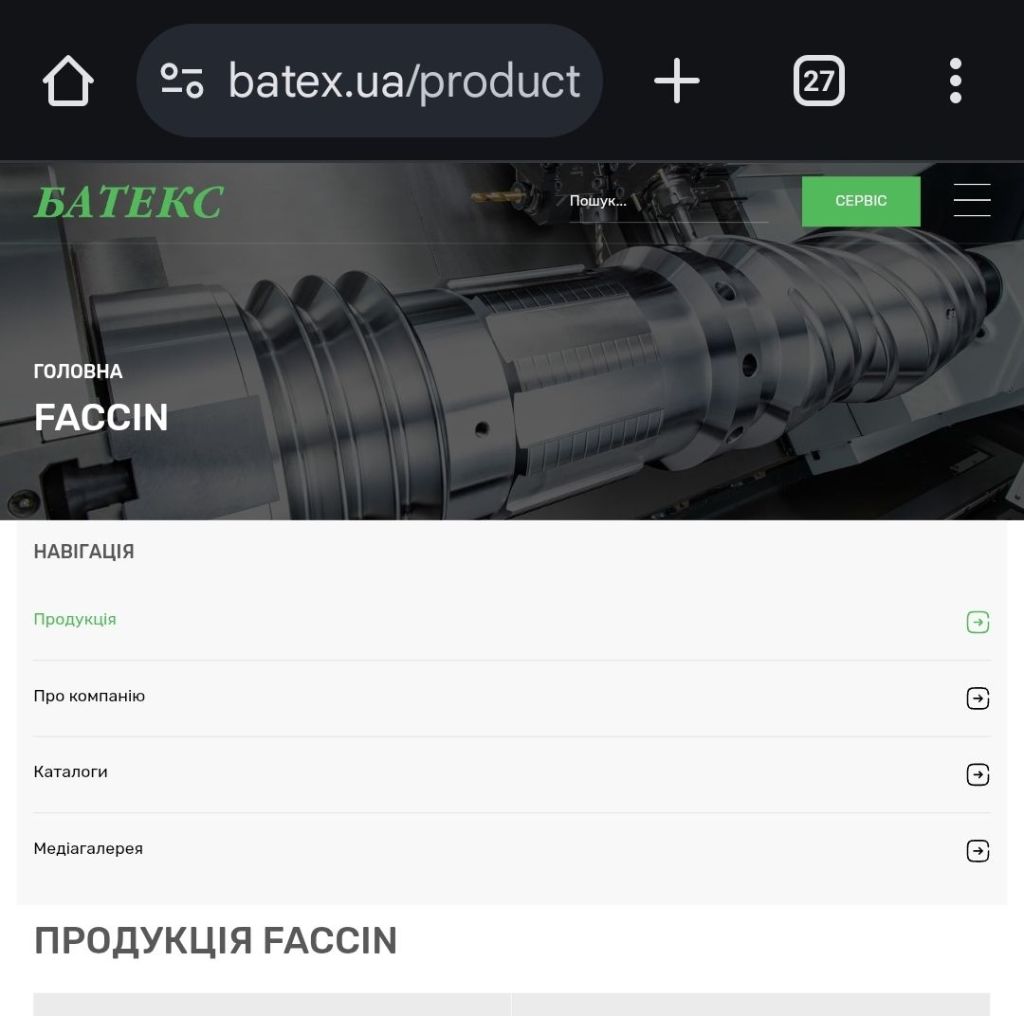This screenshot has height=1016, width=1024.
Task: Click the green СЕРВІС button
Action: pos(861,201)
